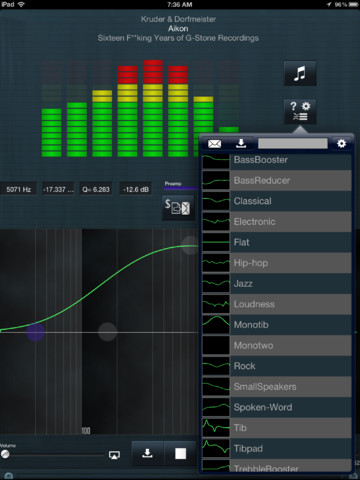Open the gear settings in preset panel
Screen dimensions: 360x480
(x=341, y=144)
